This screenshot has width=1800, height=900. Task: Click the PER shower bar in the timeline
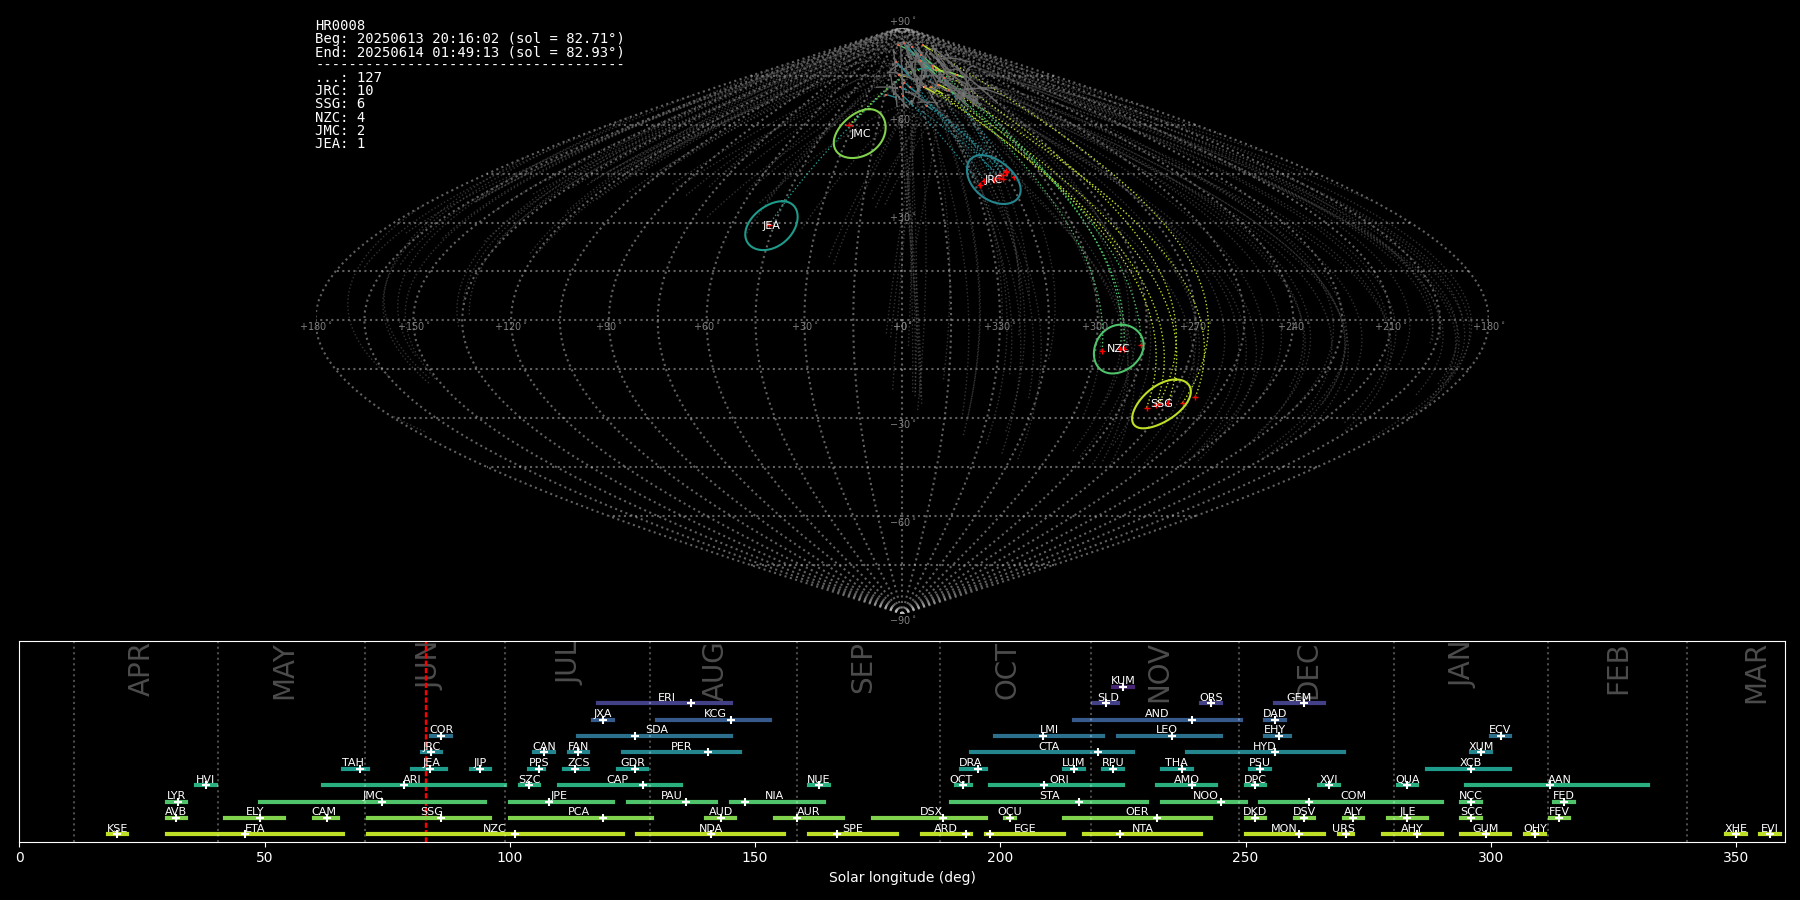point(681,752)
